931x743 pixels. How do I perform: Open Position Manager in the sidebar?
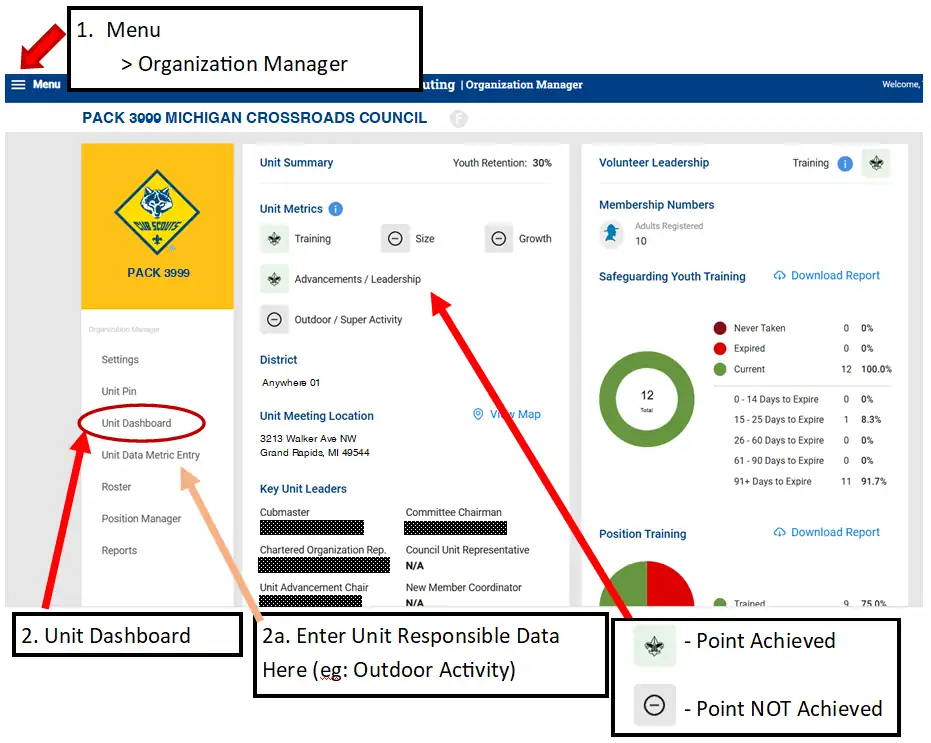141,518
